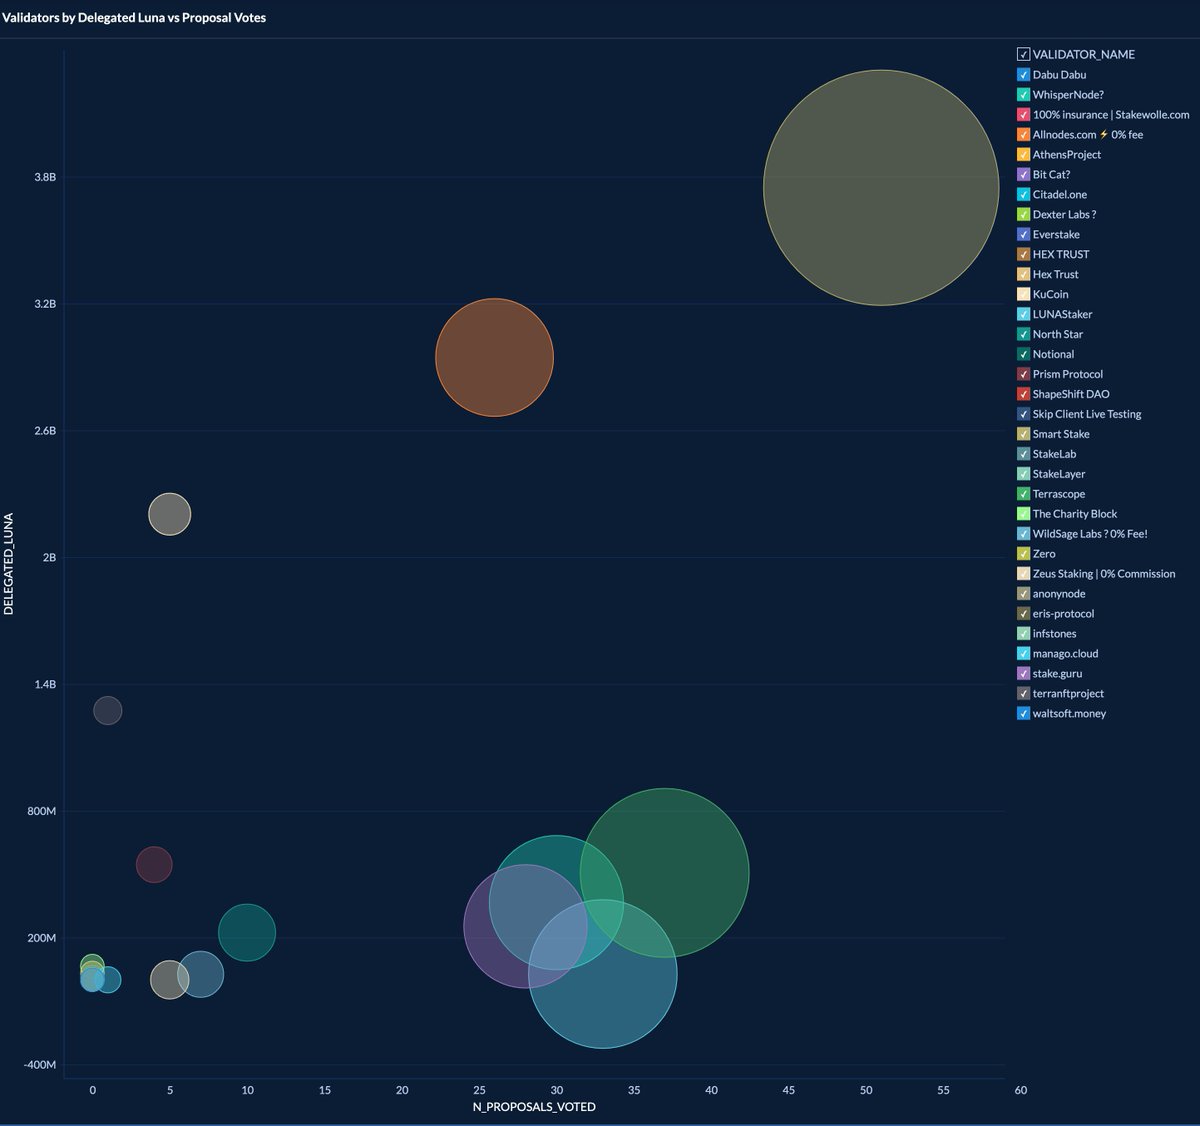This screenshot has height=1126, width=1200.
Task: Toggle the Notional legend checkbox
Action: pos(1023,354)
